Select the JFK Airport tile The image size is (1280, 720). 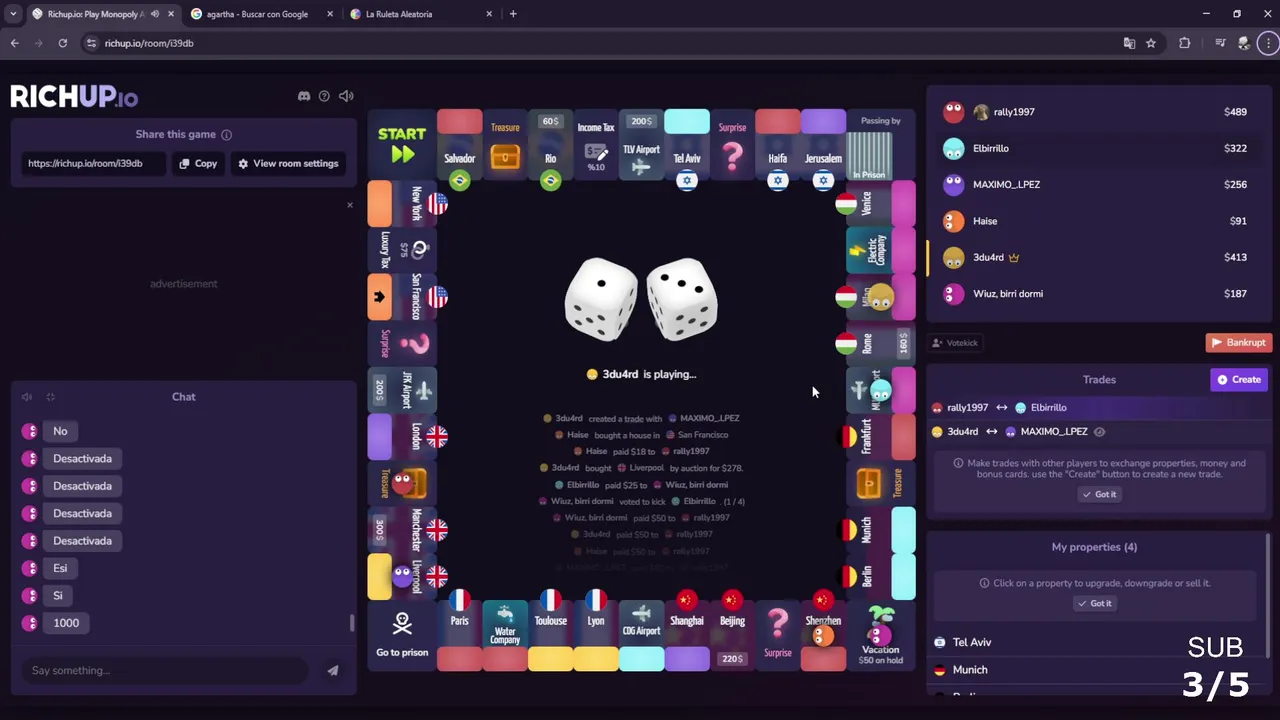402,390
